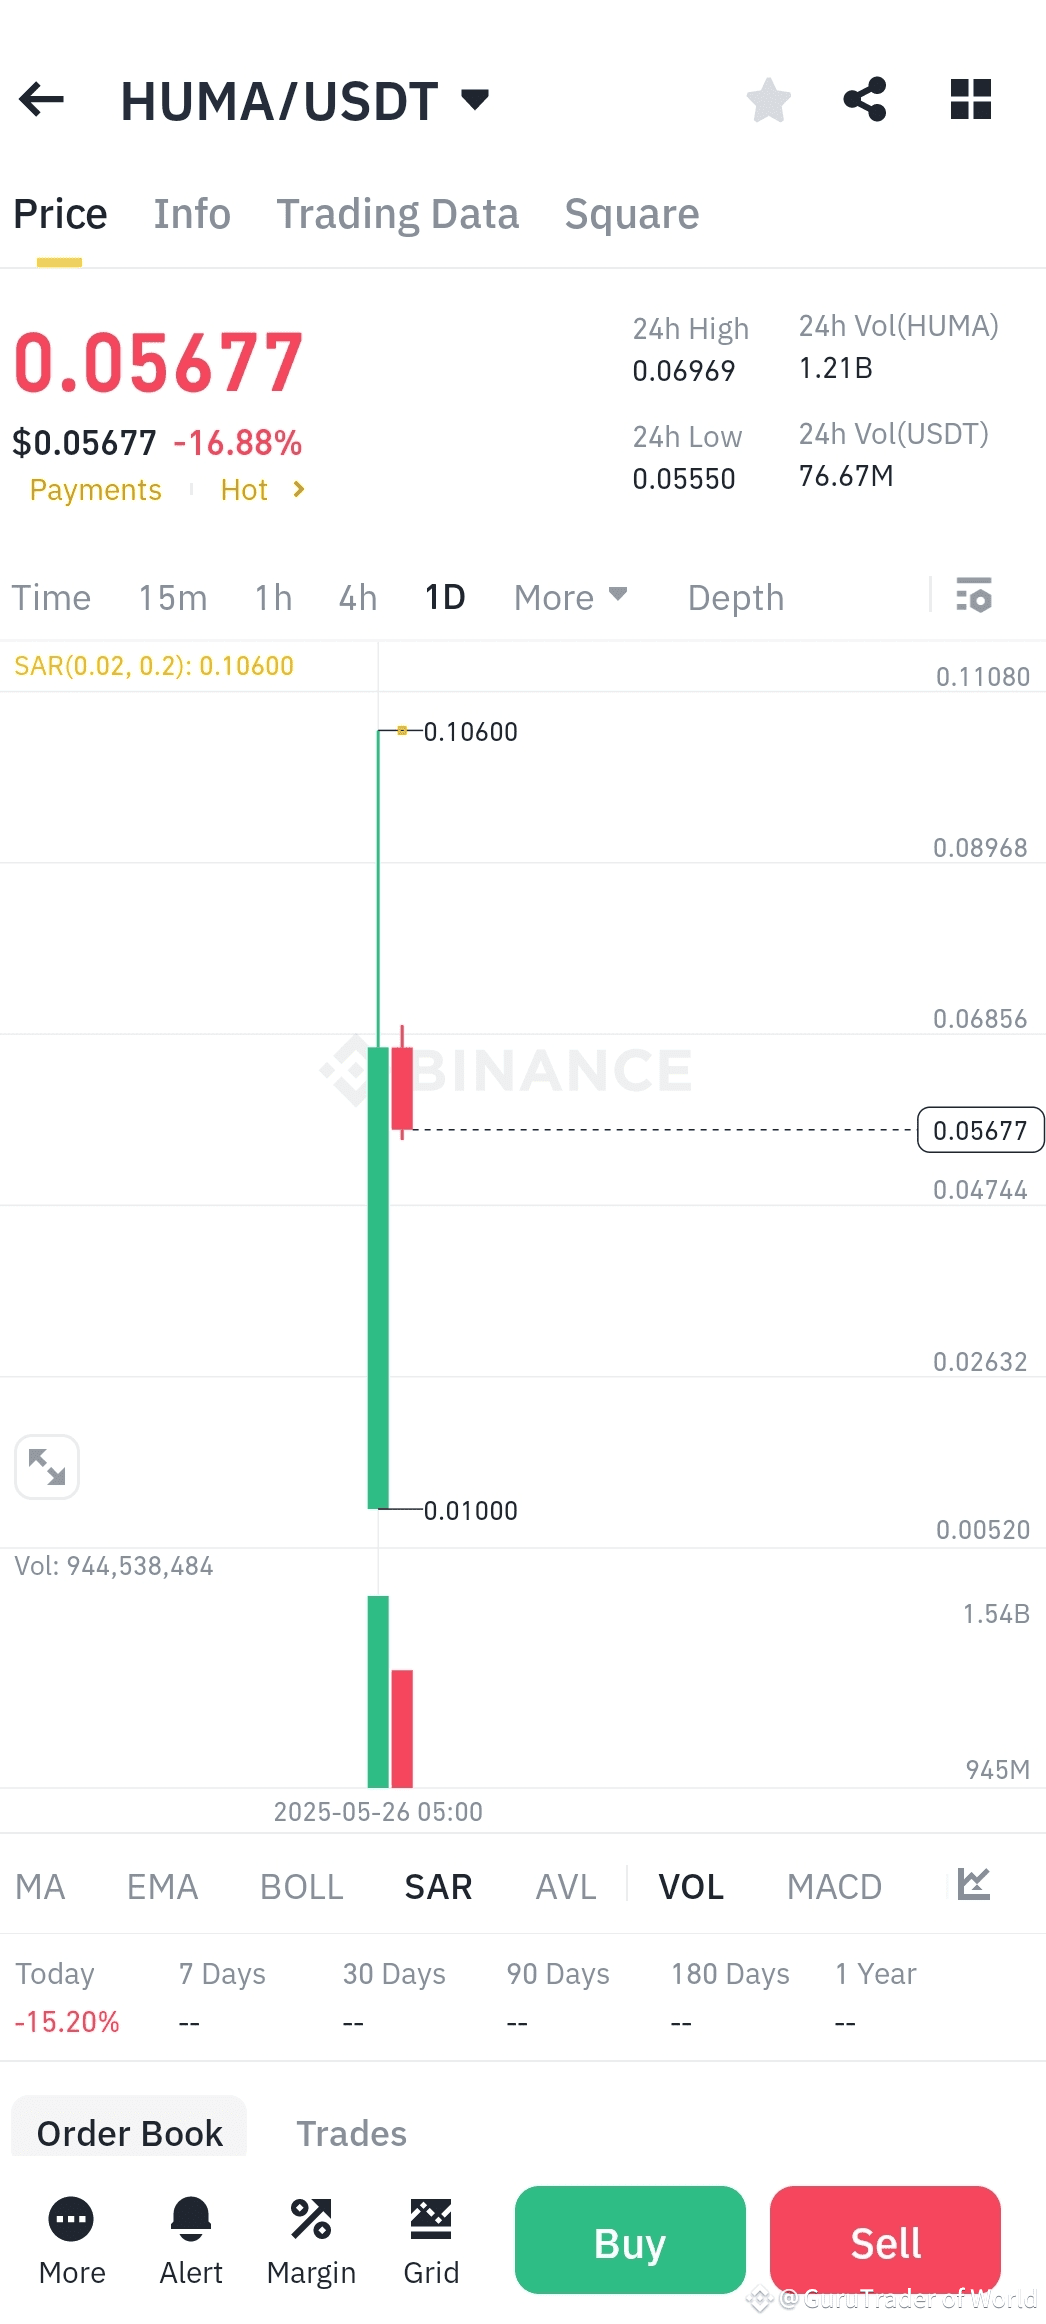Expand the Payments Hot tags chevron

point(298,490)
